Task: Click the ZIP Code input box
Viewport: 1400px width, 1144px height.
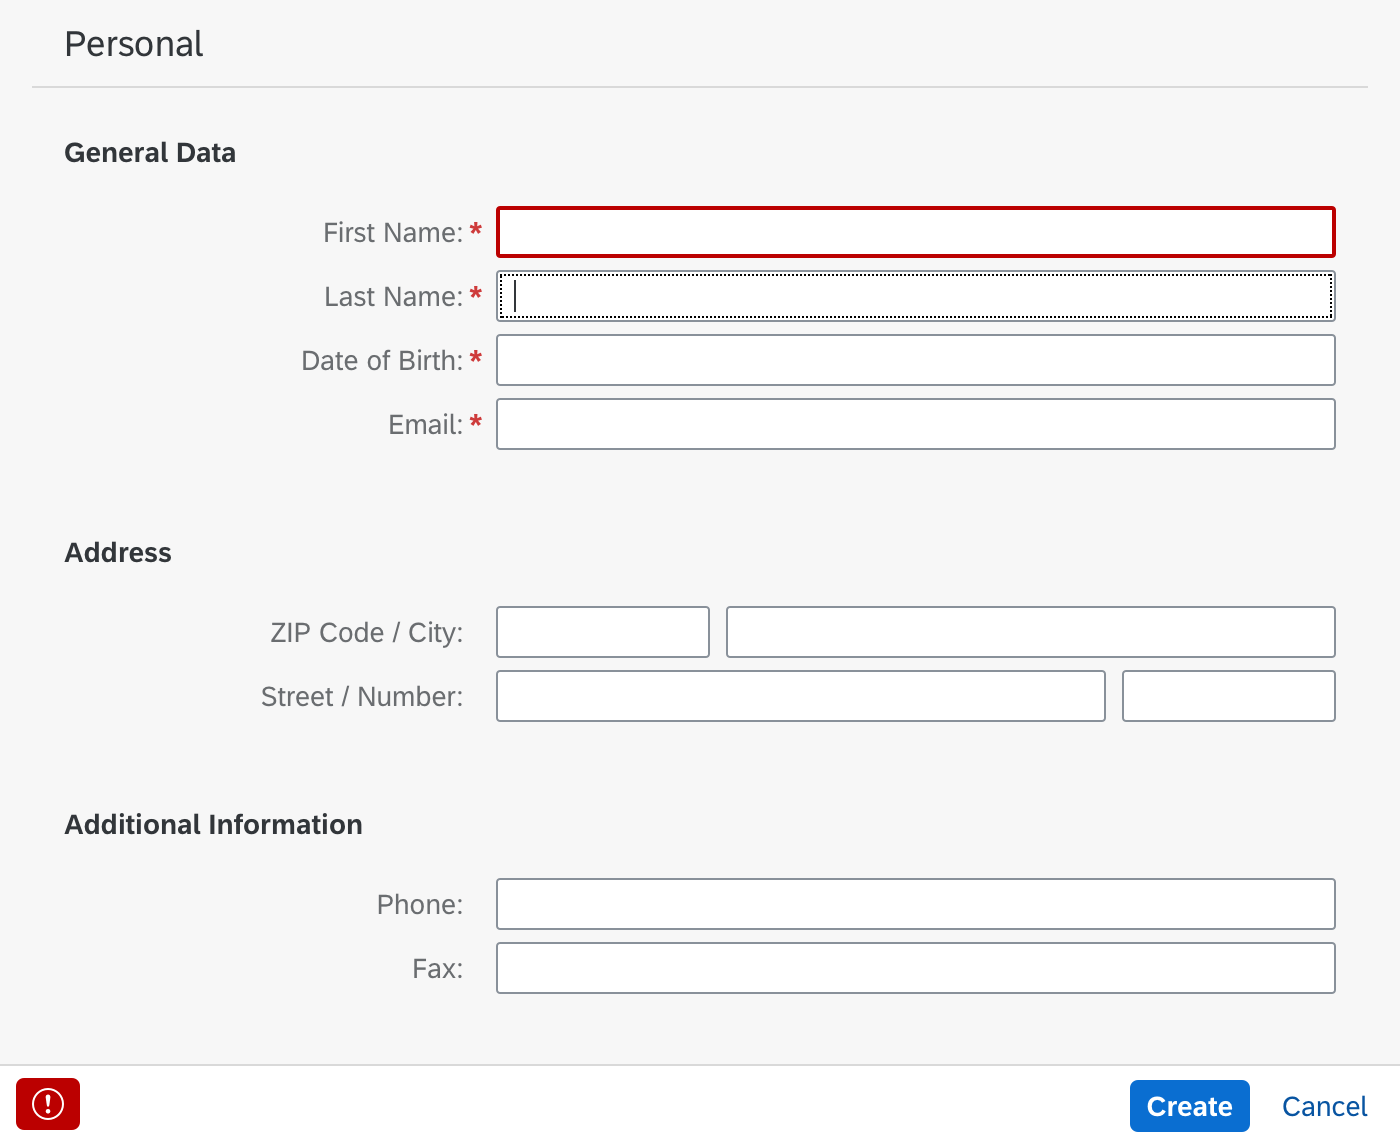Action: pyautogui.click(x=602, y=632)
